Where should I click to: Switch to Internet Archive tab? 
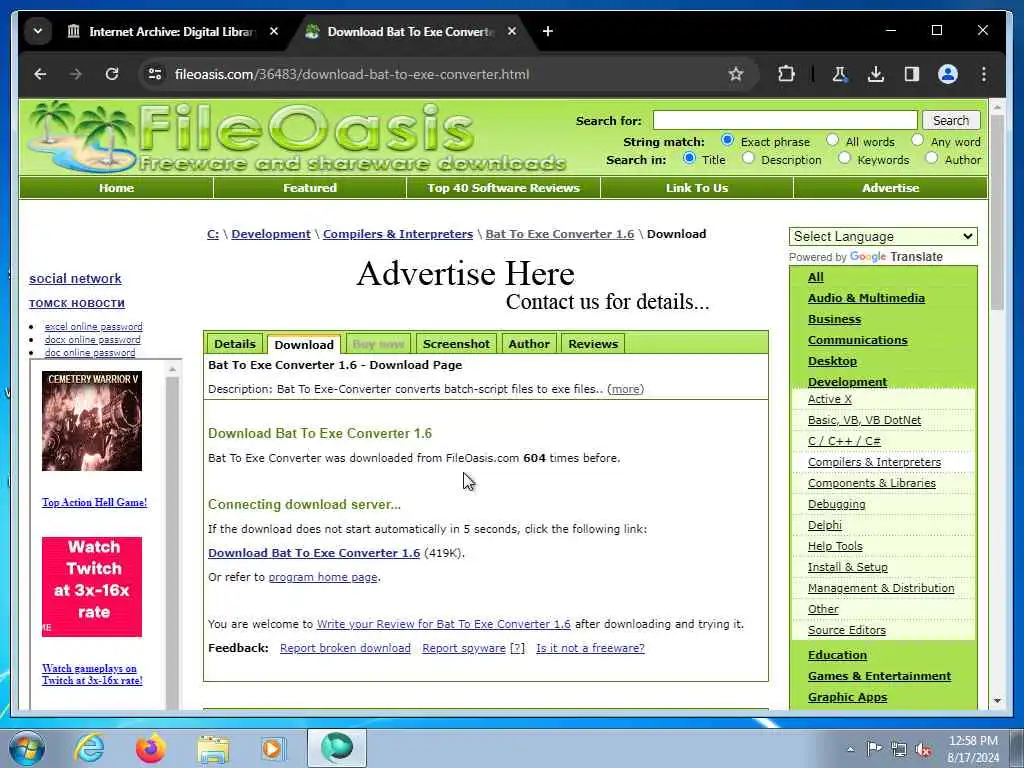(x=170, y=31)
